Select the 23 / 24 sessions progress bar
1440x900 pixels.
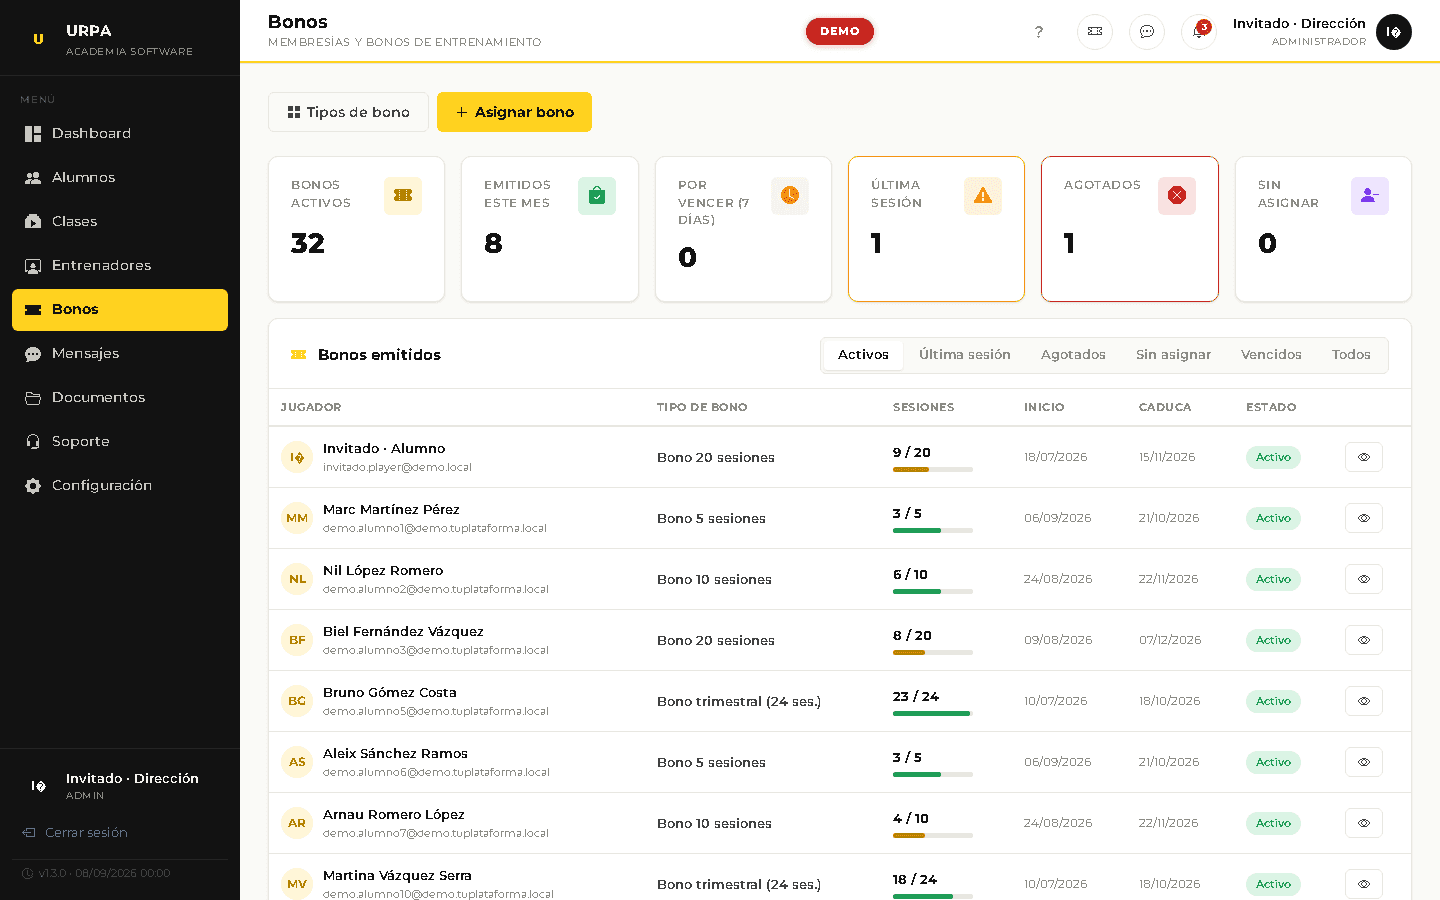(933, 713)
